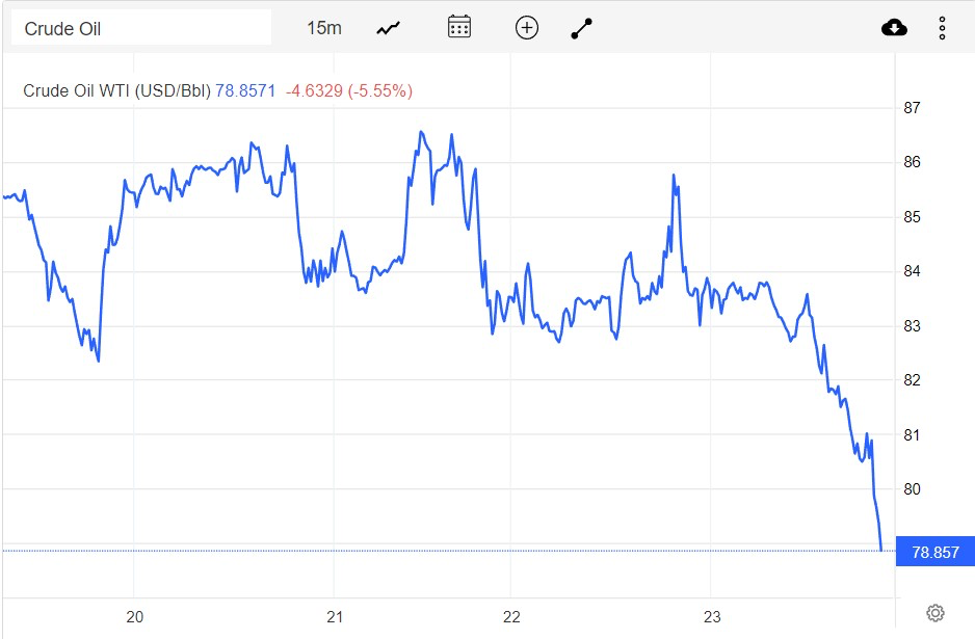Select the trend line drawing tool
Screen dimensions: 977x639
tap(582, 29)
